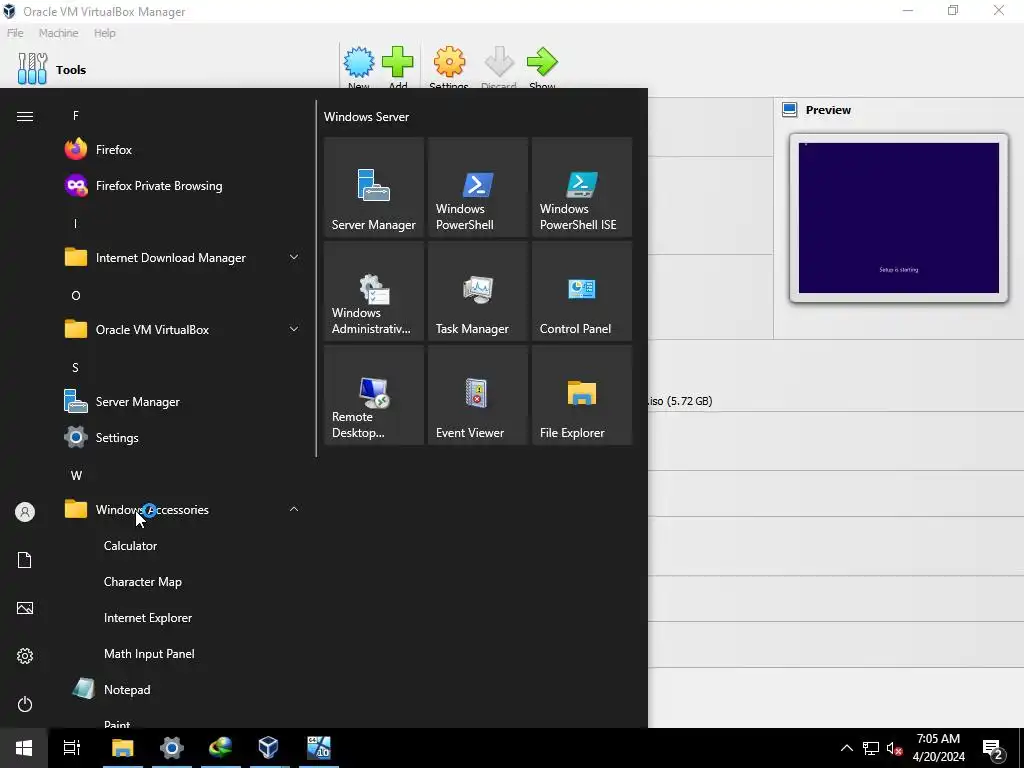Open the notification center with 2 alerts
The width and height of the screenshot is (1024, 768).
coord(993,749)
